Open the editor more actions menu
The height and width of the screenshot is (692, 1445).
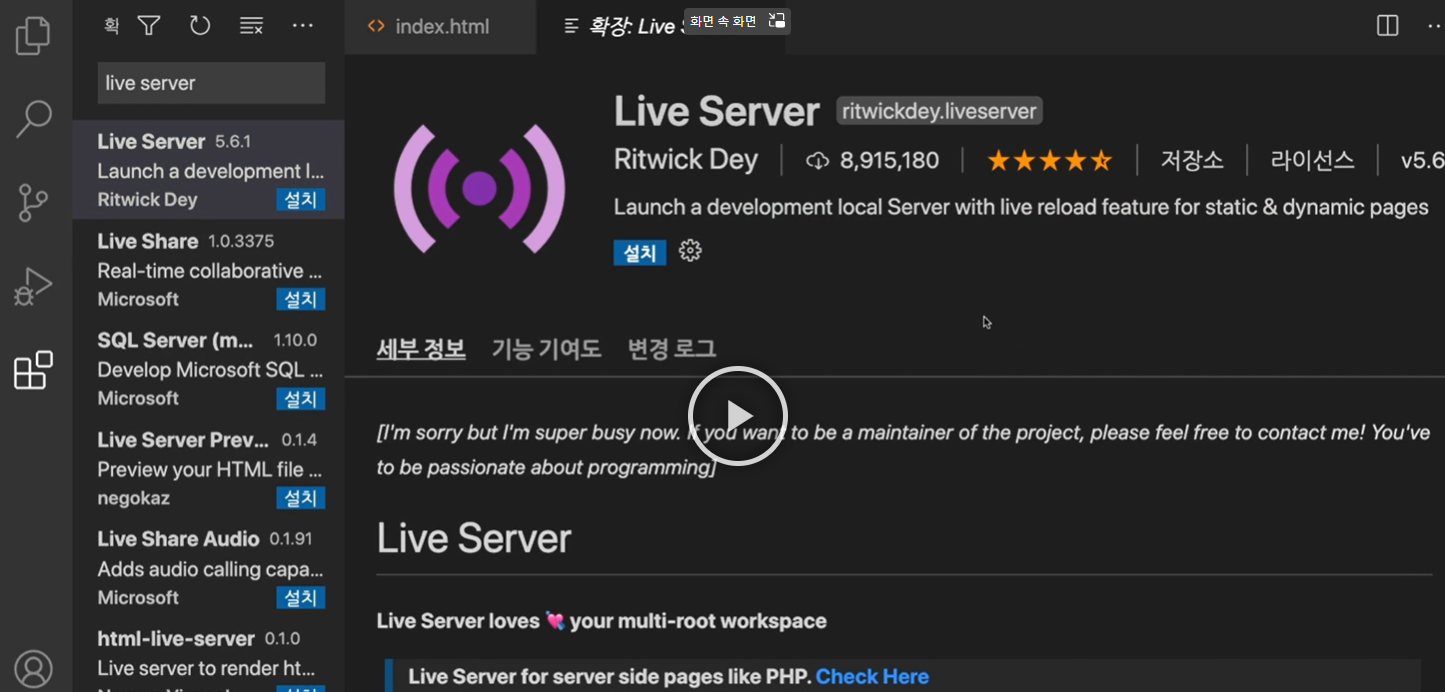click(1434, 26)
